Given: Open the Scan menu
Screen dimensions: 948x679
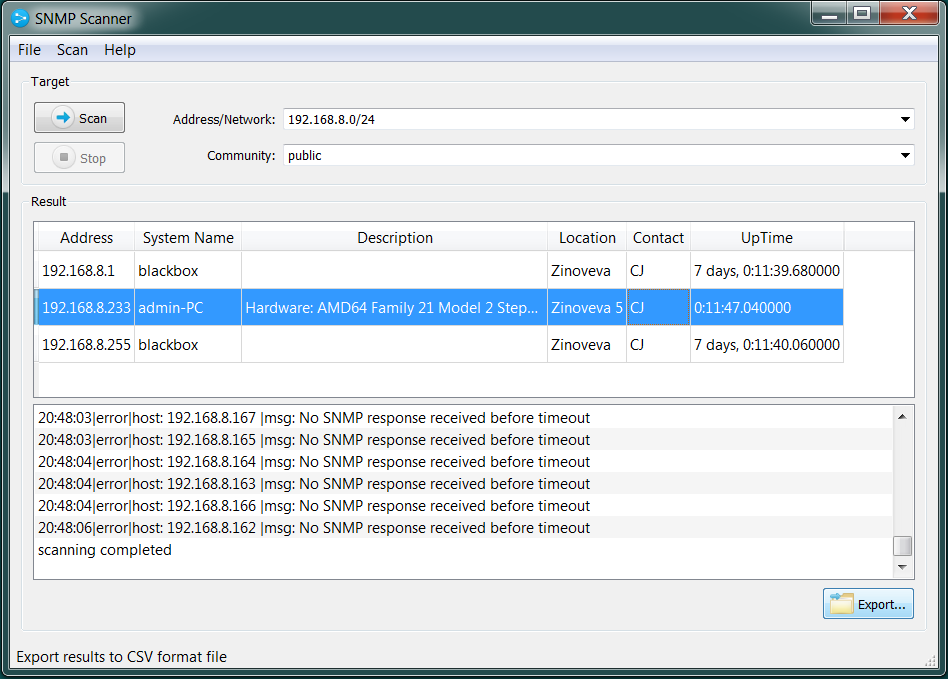Looking at the screenshot, I should tap(72, 49).
